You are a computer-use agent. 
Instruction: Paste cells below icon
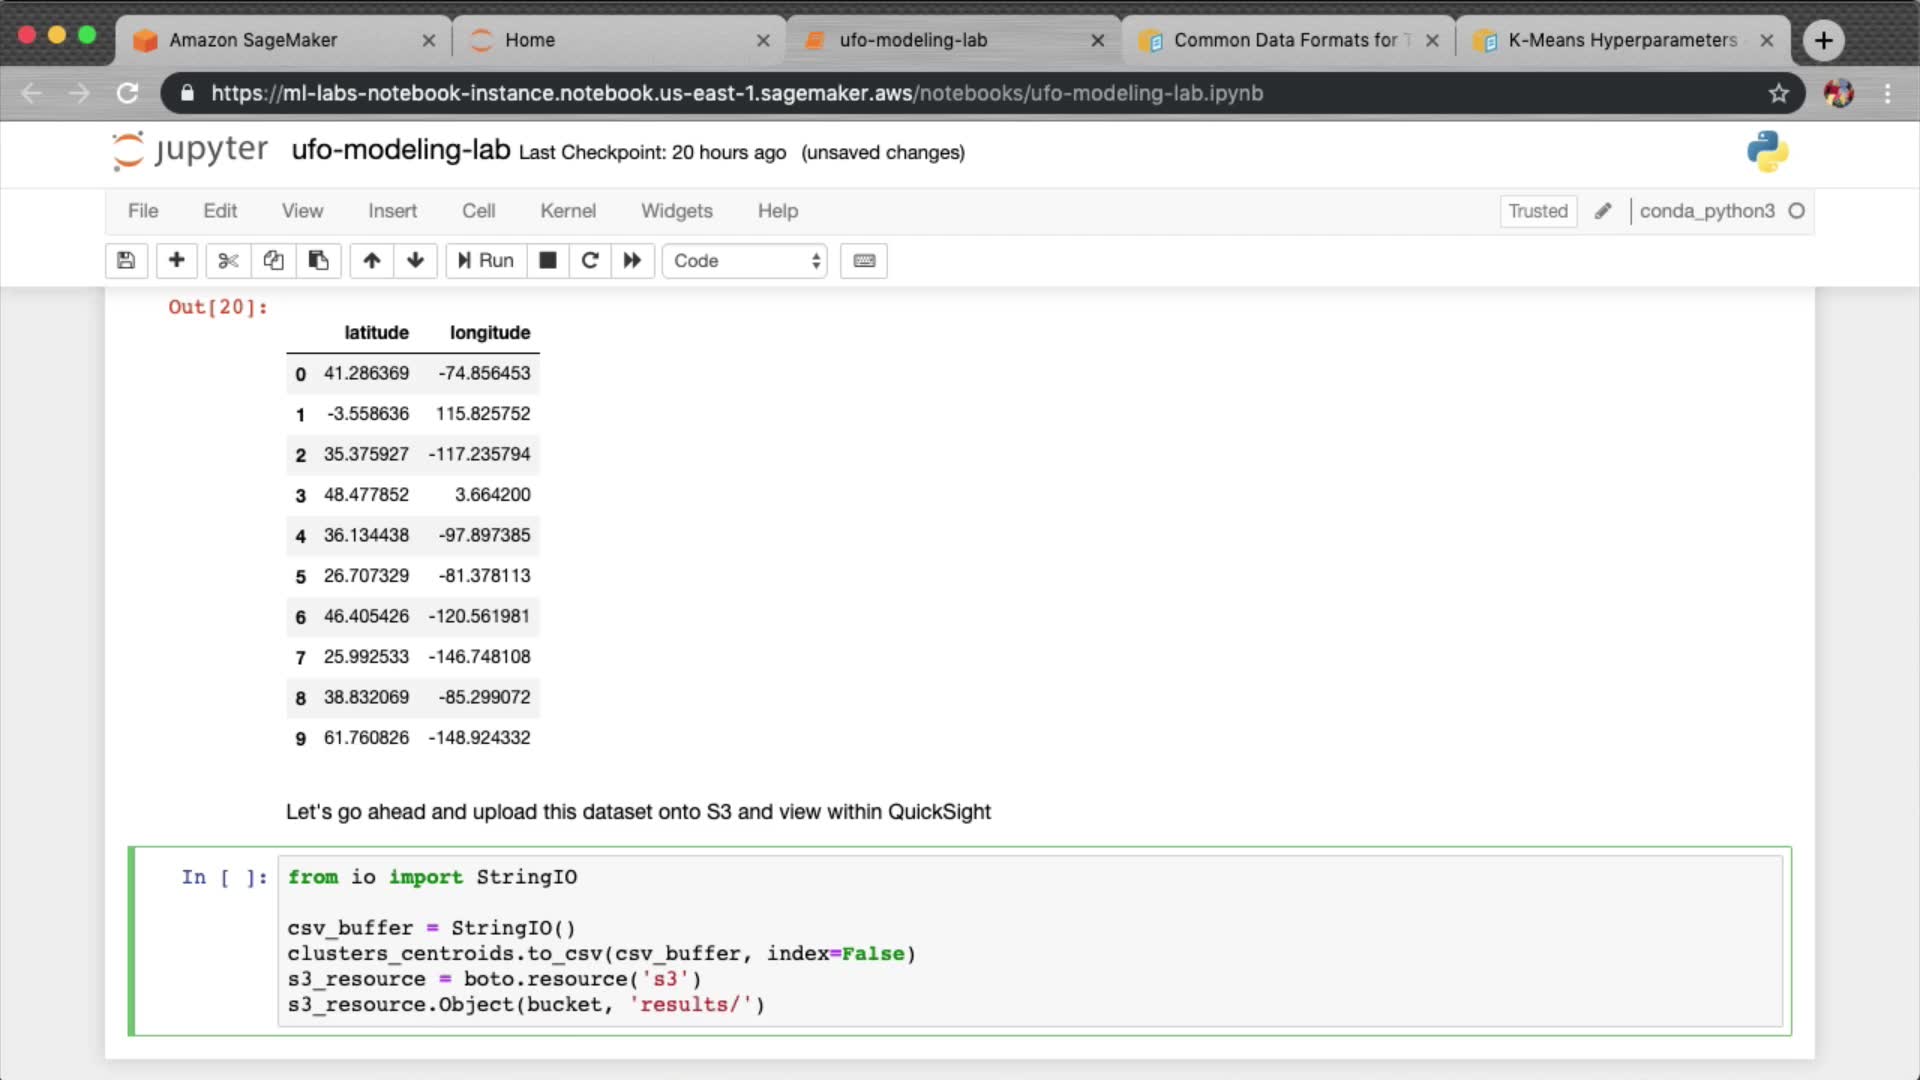[x=318, y=261]
